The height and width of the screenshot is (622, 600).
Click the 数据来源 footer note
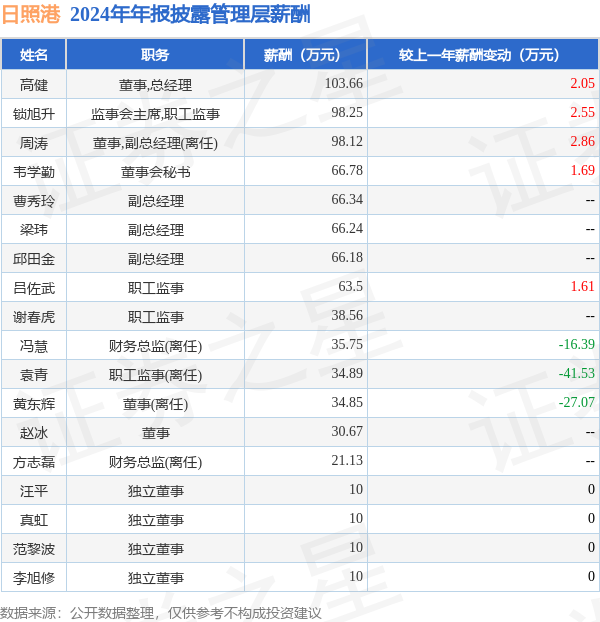pos(161,613)
